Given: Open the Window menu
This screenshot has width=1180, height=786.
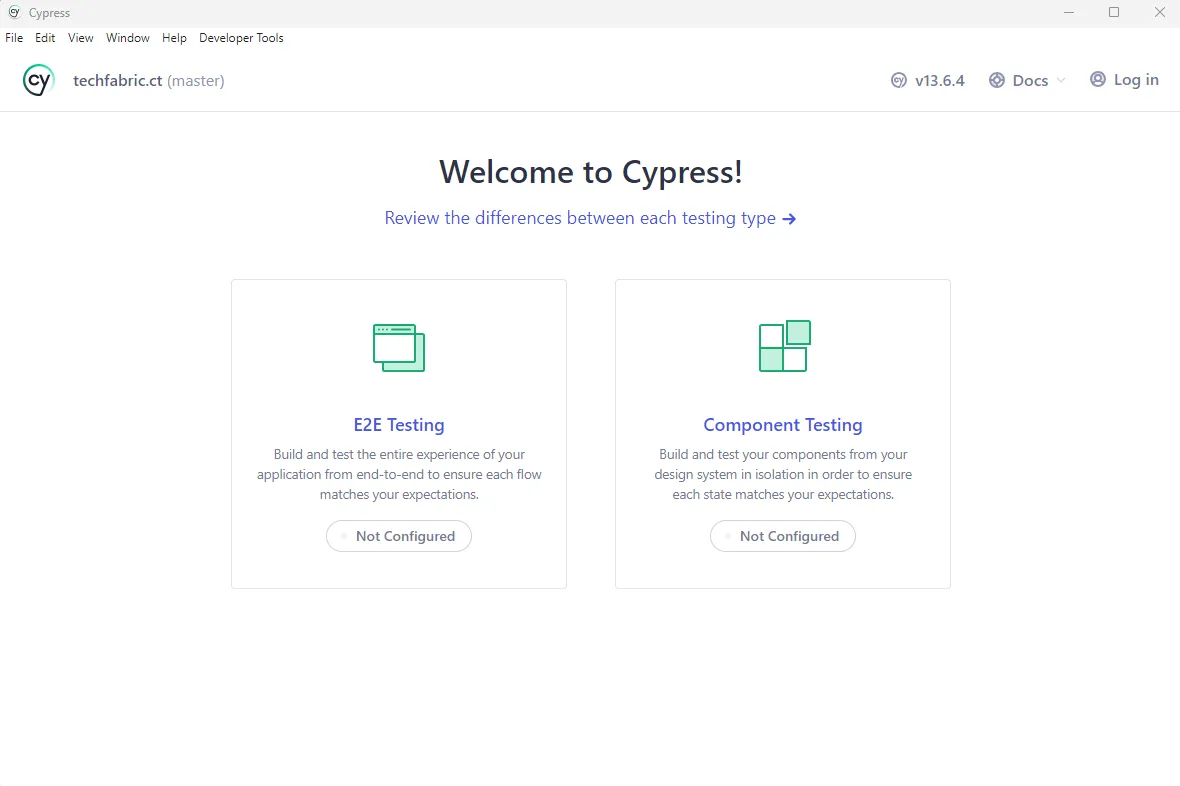Looking at the screenshot, I should pyautogui.click(x=127, y=38).
